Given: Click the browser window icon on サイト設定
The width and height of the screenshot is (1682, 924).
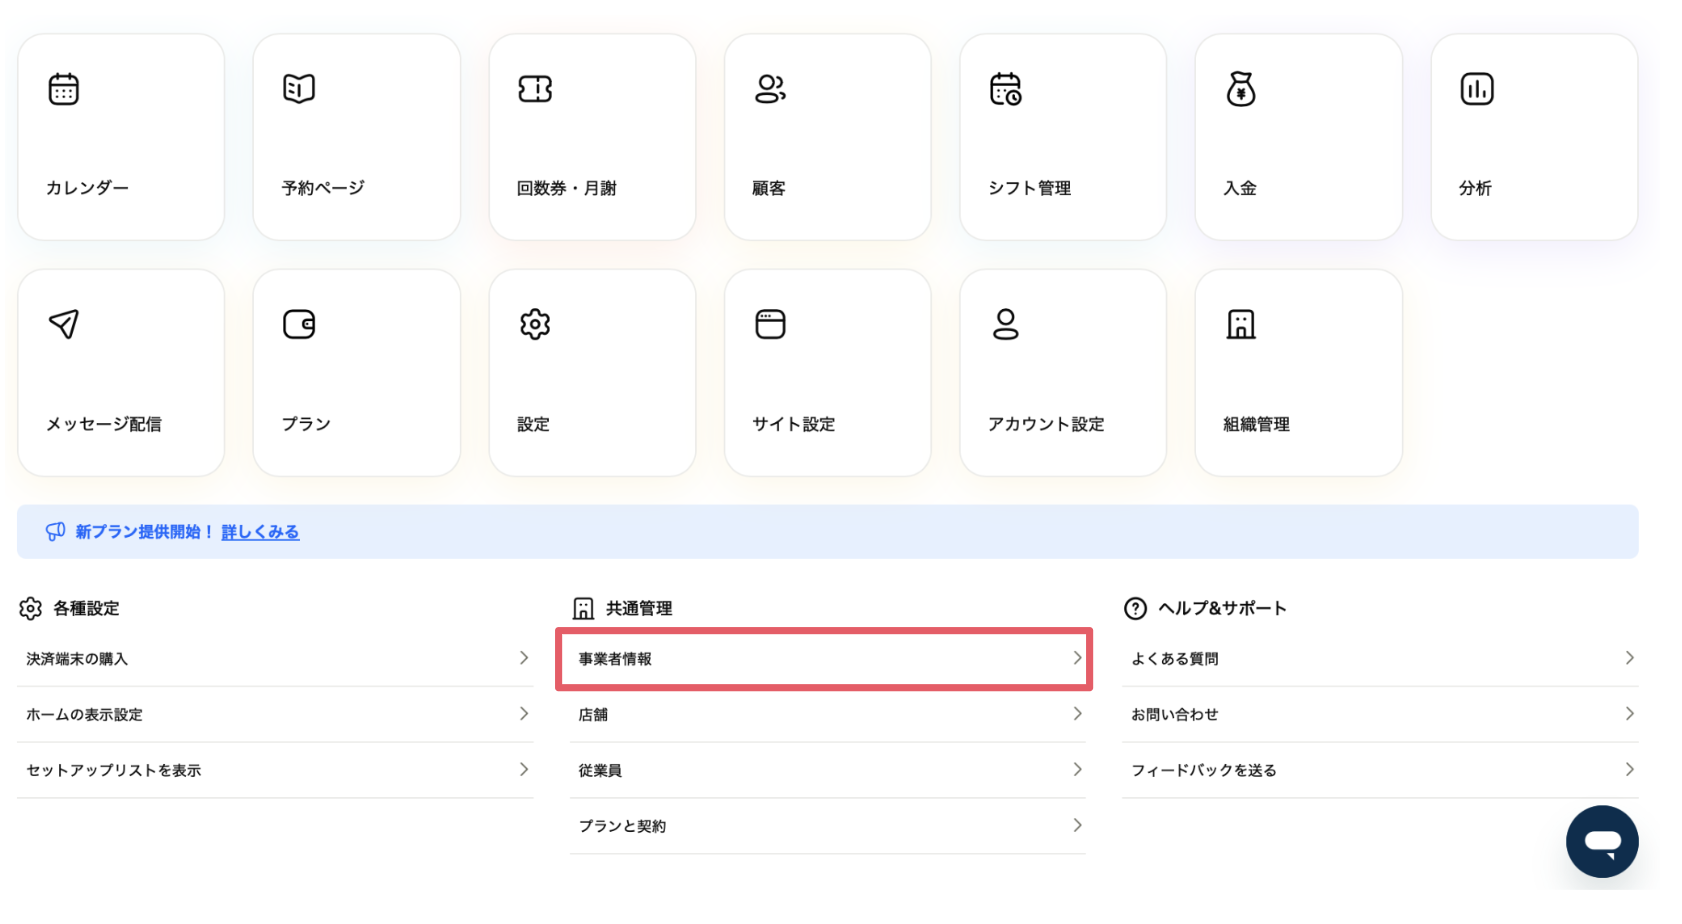Looking at the screenshot, I should coord(770,324).
